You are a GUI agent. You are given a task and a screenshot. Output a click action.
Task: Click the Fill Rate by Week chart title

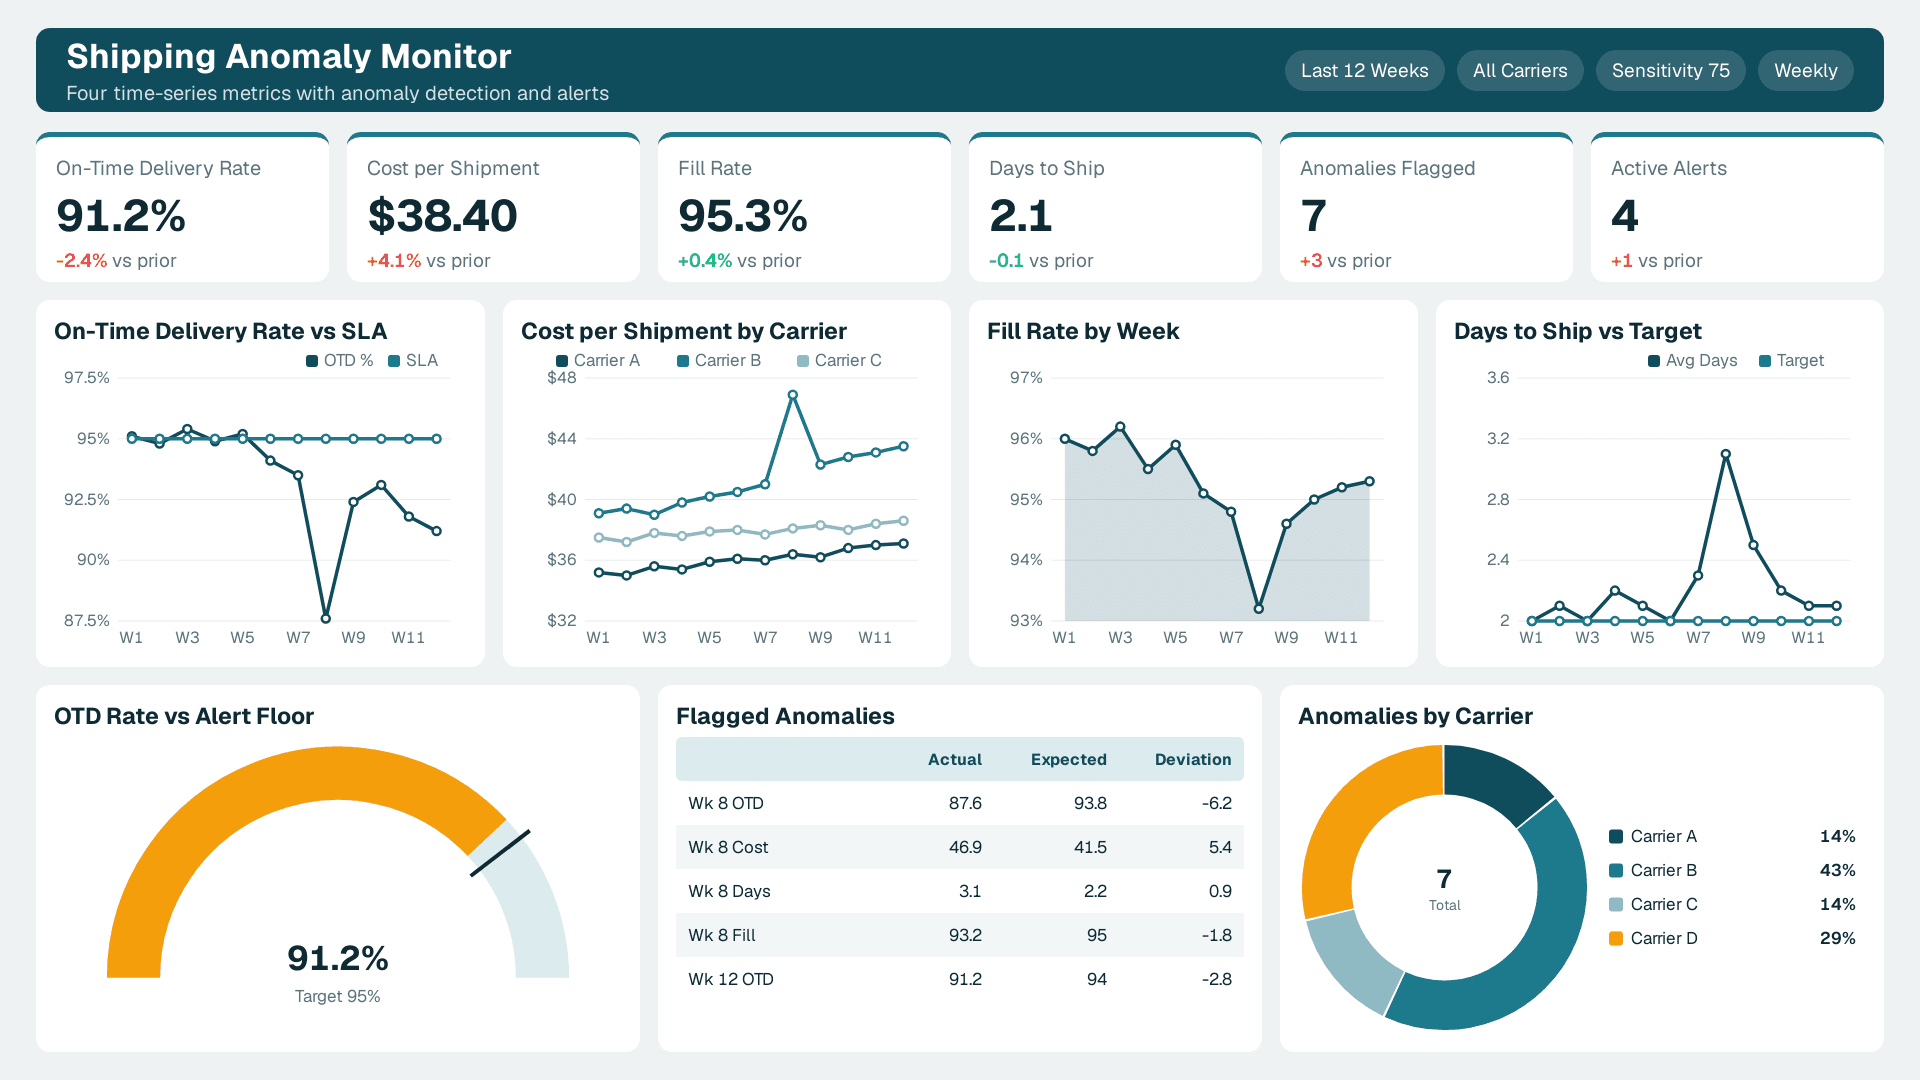1083,331
